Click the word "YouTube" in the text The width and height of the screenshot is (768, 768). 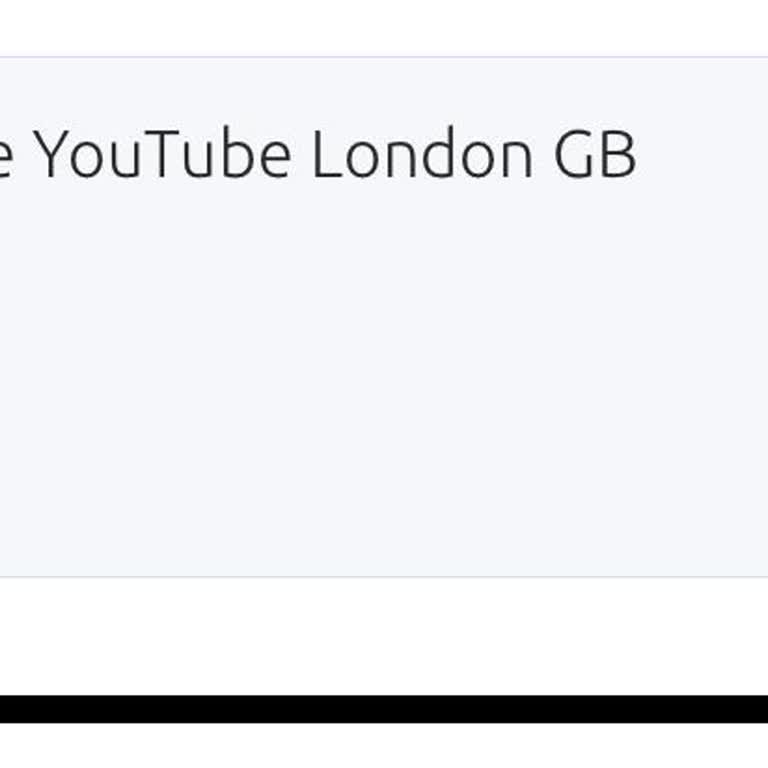162,156
